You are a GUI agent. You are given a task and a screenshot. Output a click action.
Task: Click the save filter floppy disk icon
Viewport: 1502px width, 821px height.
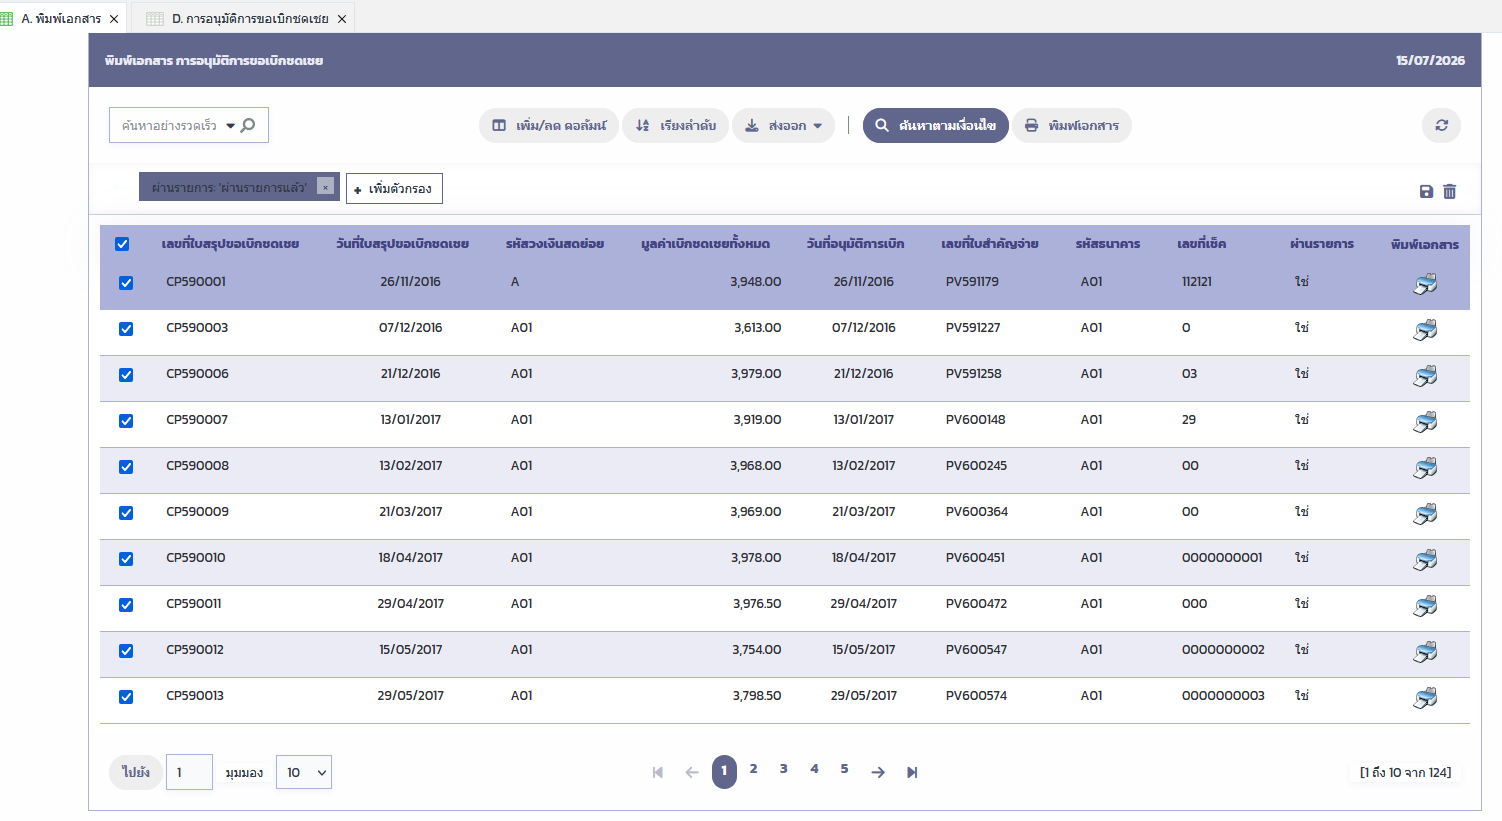coord(1426,191)
